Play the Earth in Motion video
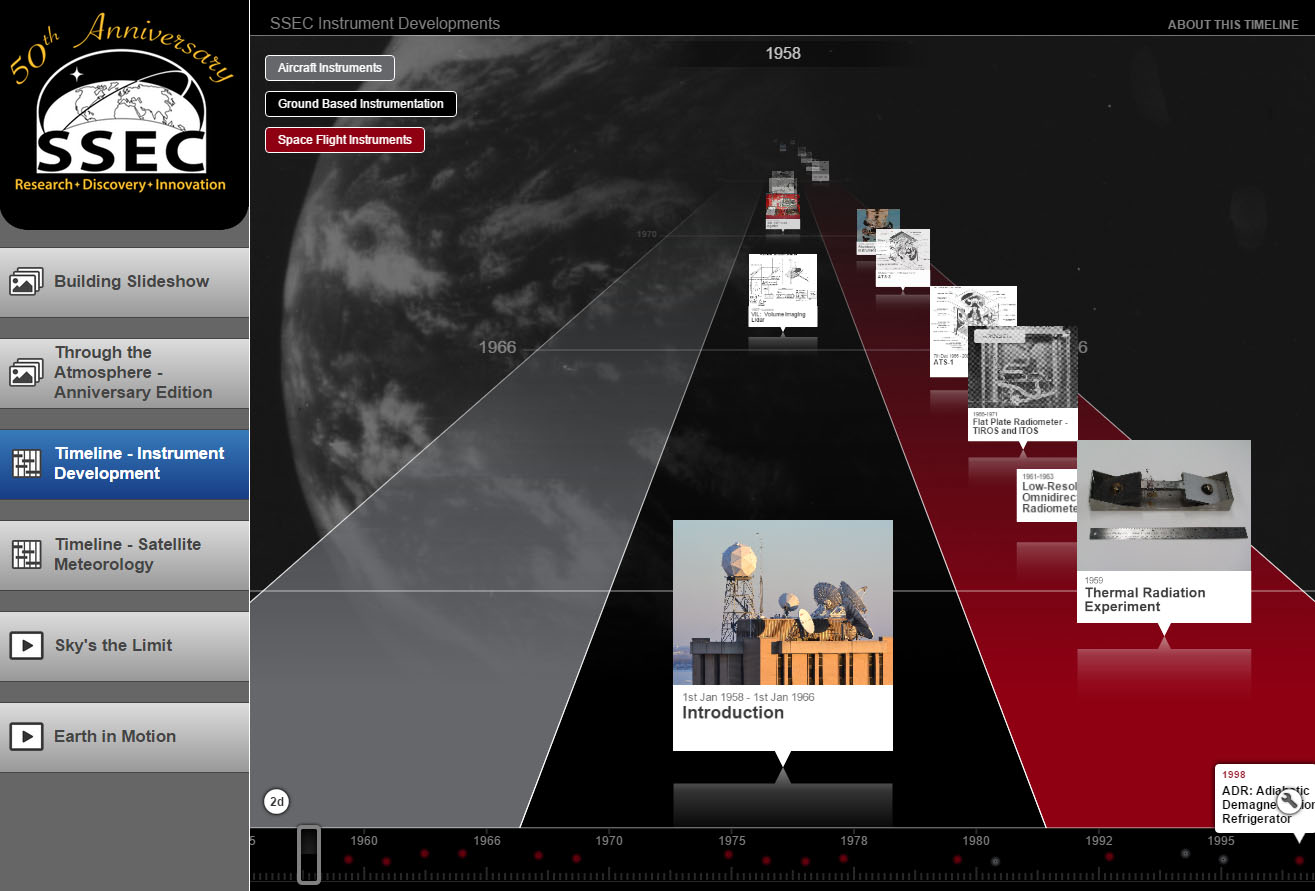 124,737
